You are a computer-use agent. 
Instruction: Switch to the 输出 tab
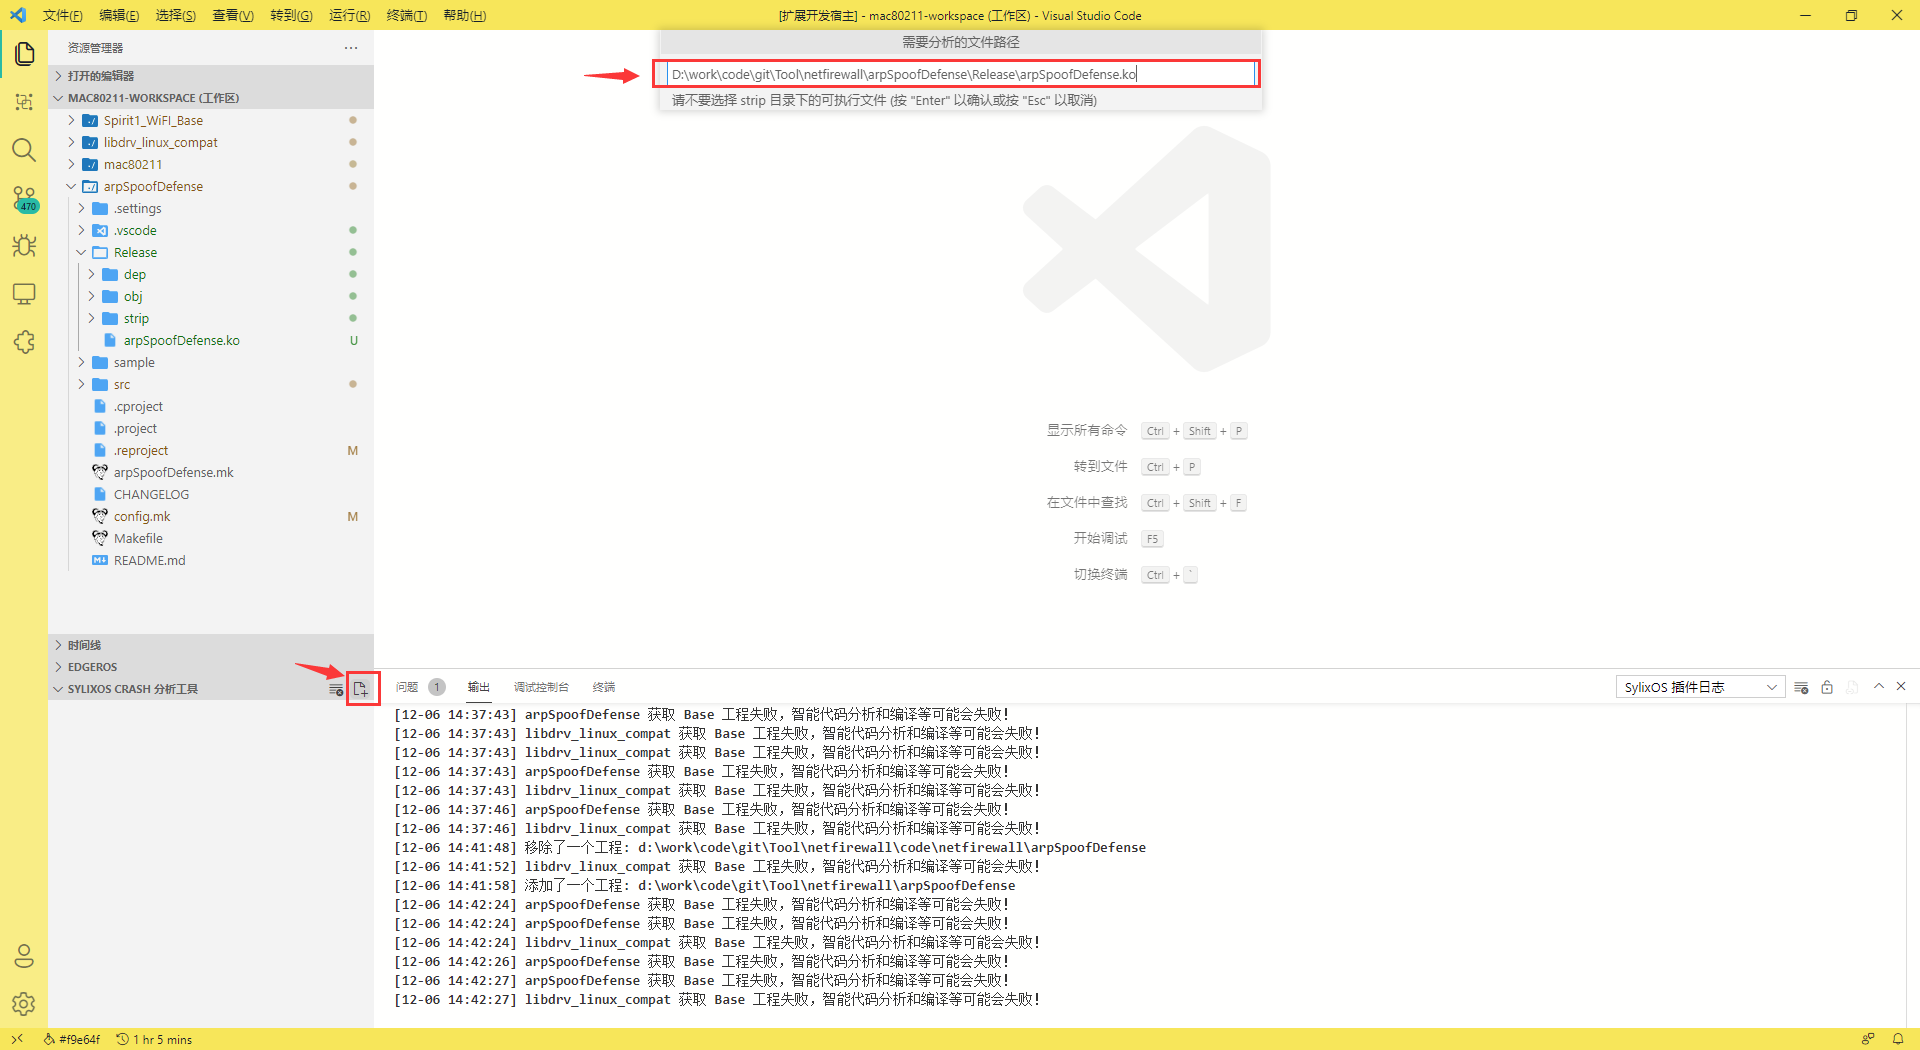[479, 687]
